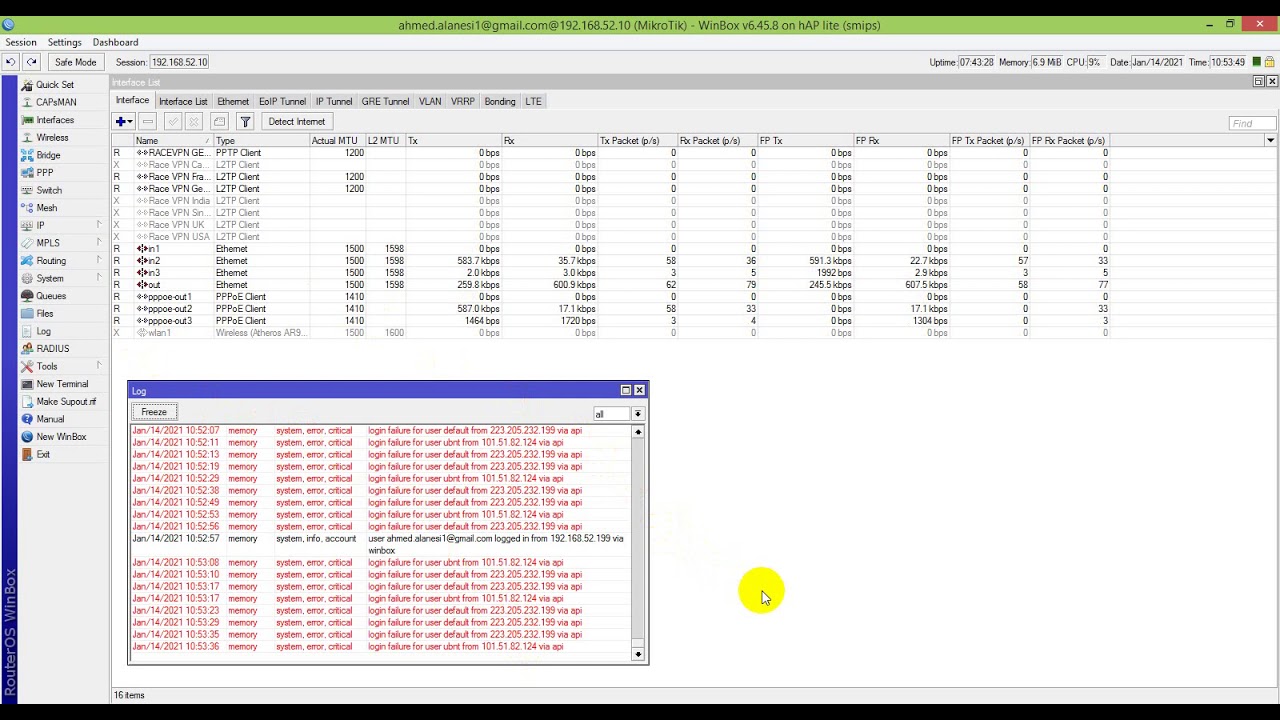Open the Filter funnel icon
The height and width of the screenshot is (720, 1280).
coord(245,122)
